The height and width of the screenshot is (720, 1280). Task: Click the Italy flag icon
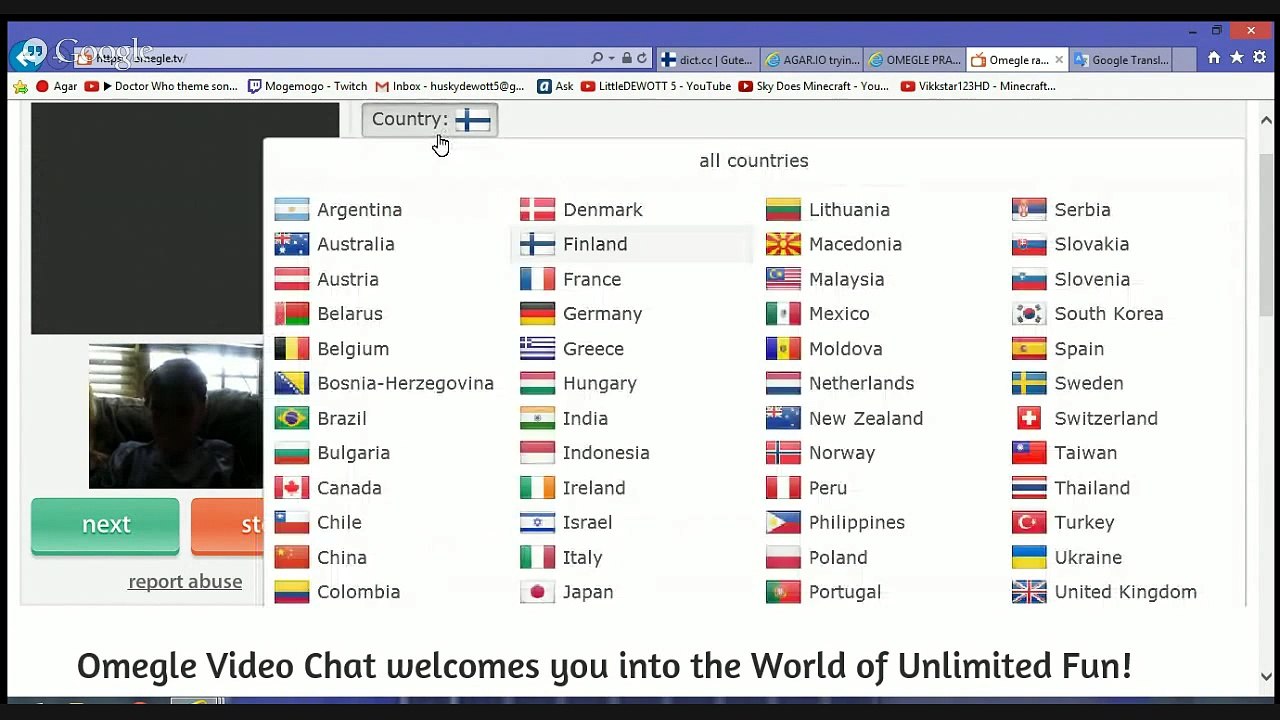click(x=537, y=557)
